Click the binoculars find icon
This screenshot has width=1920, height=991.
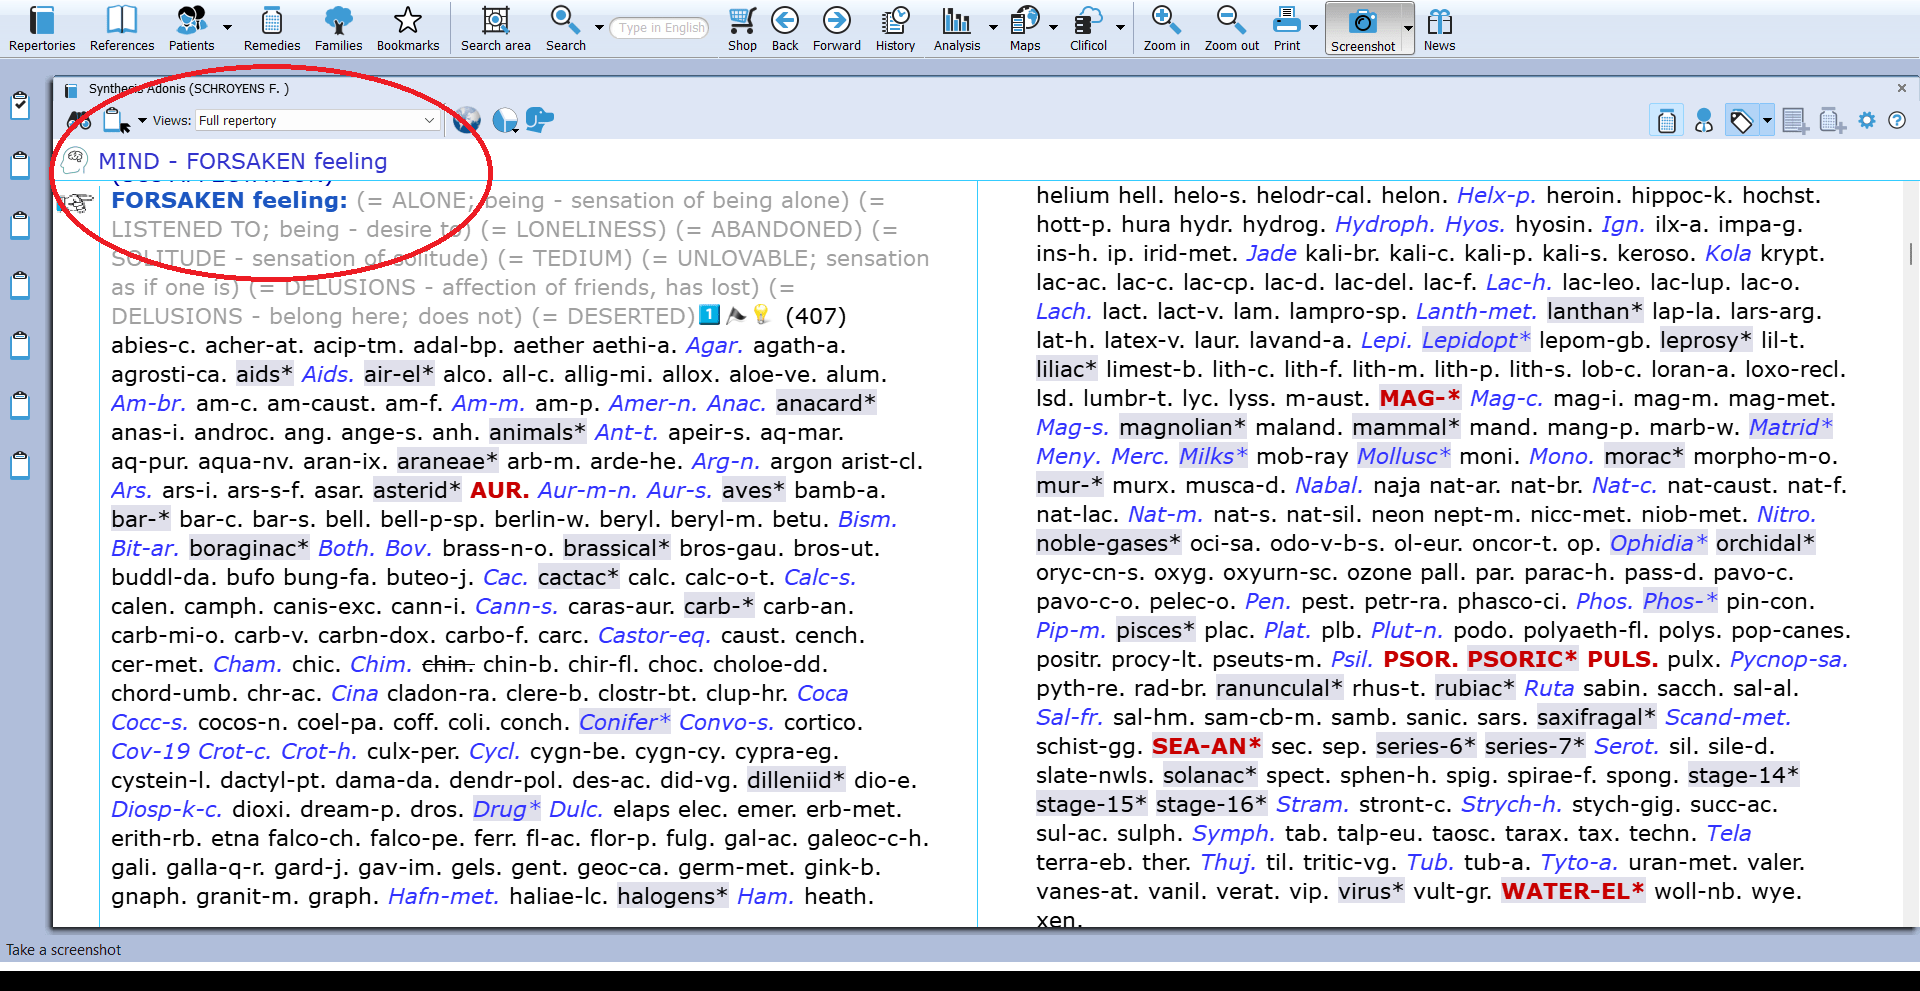(79, 121)
